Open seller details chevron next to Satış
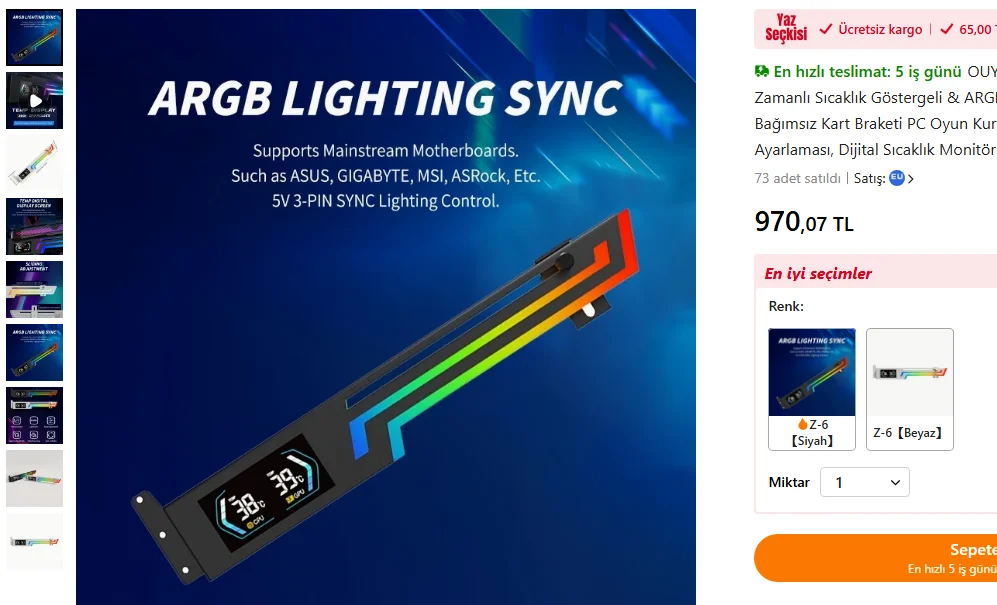This screenshot has width=997, height=605. click(x=911, y=179)
